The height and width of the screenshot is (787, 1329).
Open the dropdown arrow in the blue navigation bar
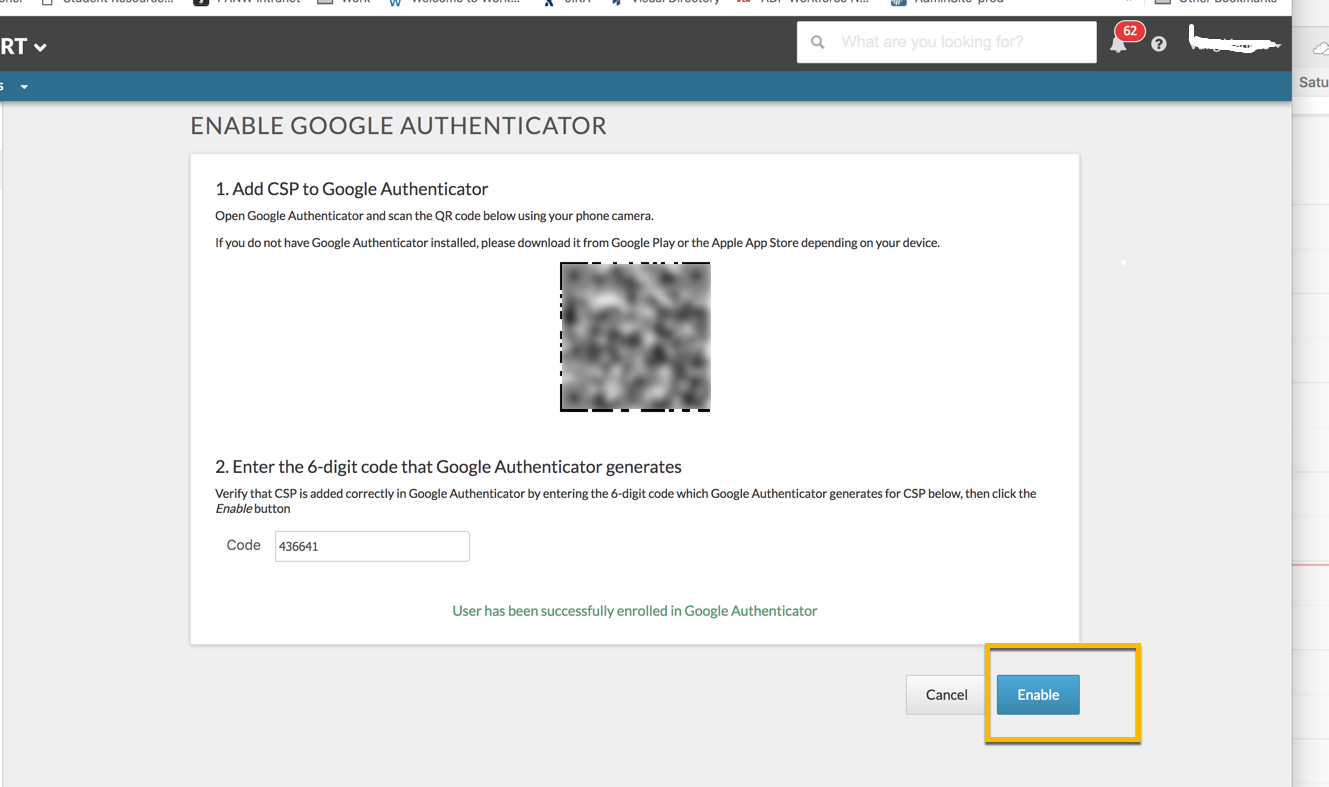[x=24, y=87]
